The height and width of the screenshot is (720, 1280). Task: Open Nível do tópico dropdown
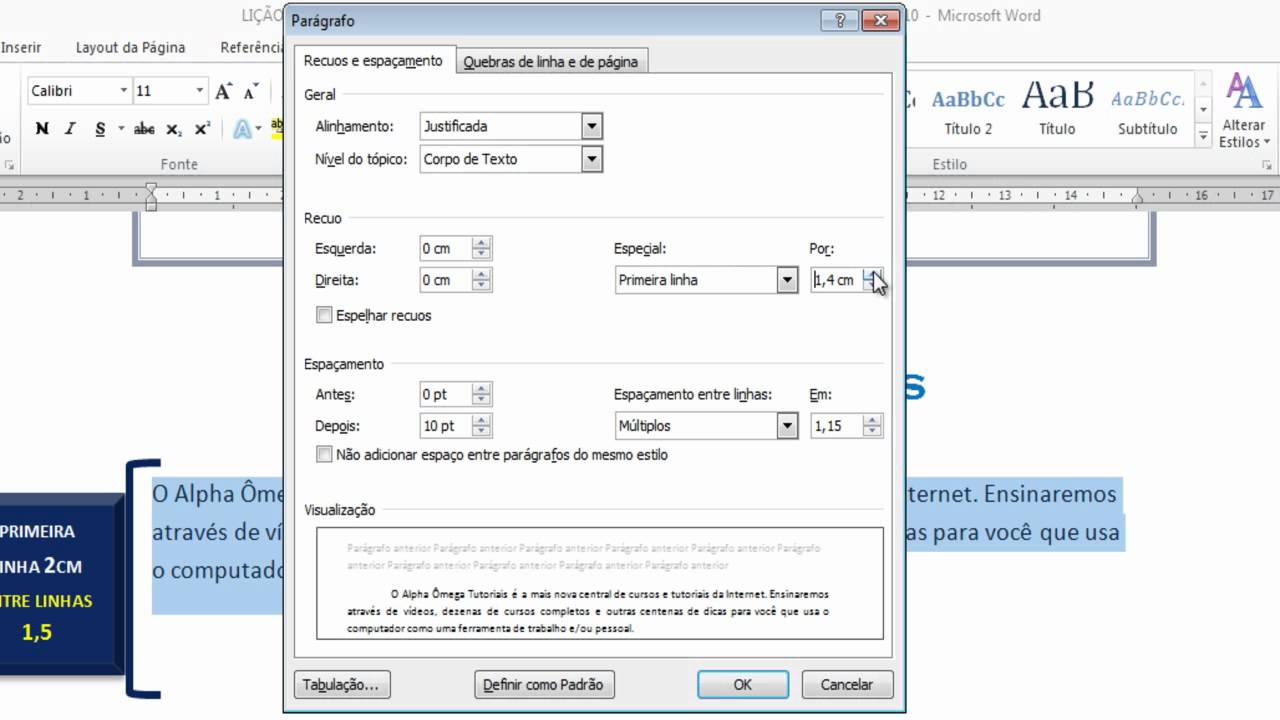(592, 159)
